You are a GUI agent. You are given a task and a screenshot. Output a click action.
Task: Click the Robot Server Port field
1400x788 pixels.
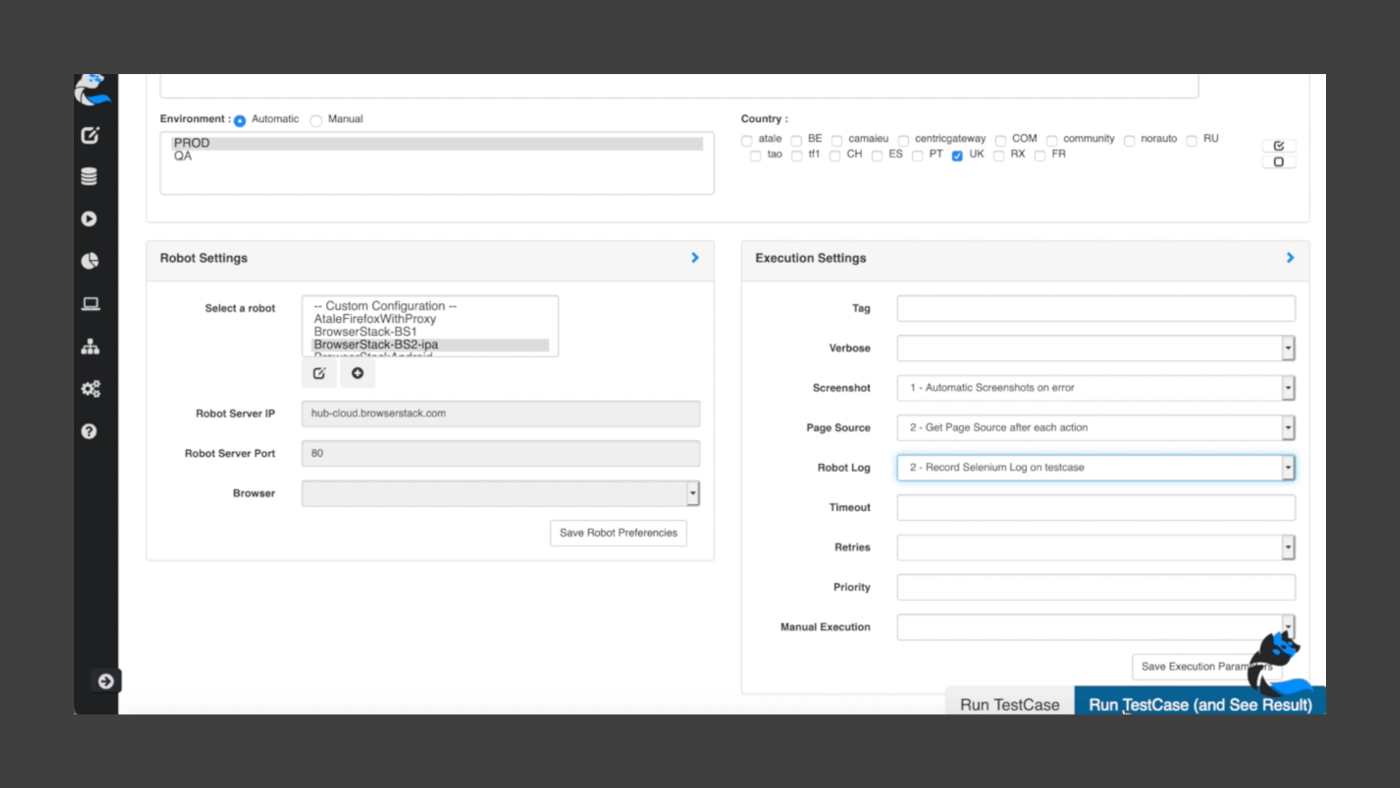(x=500, y=453)
